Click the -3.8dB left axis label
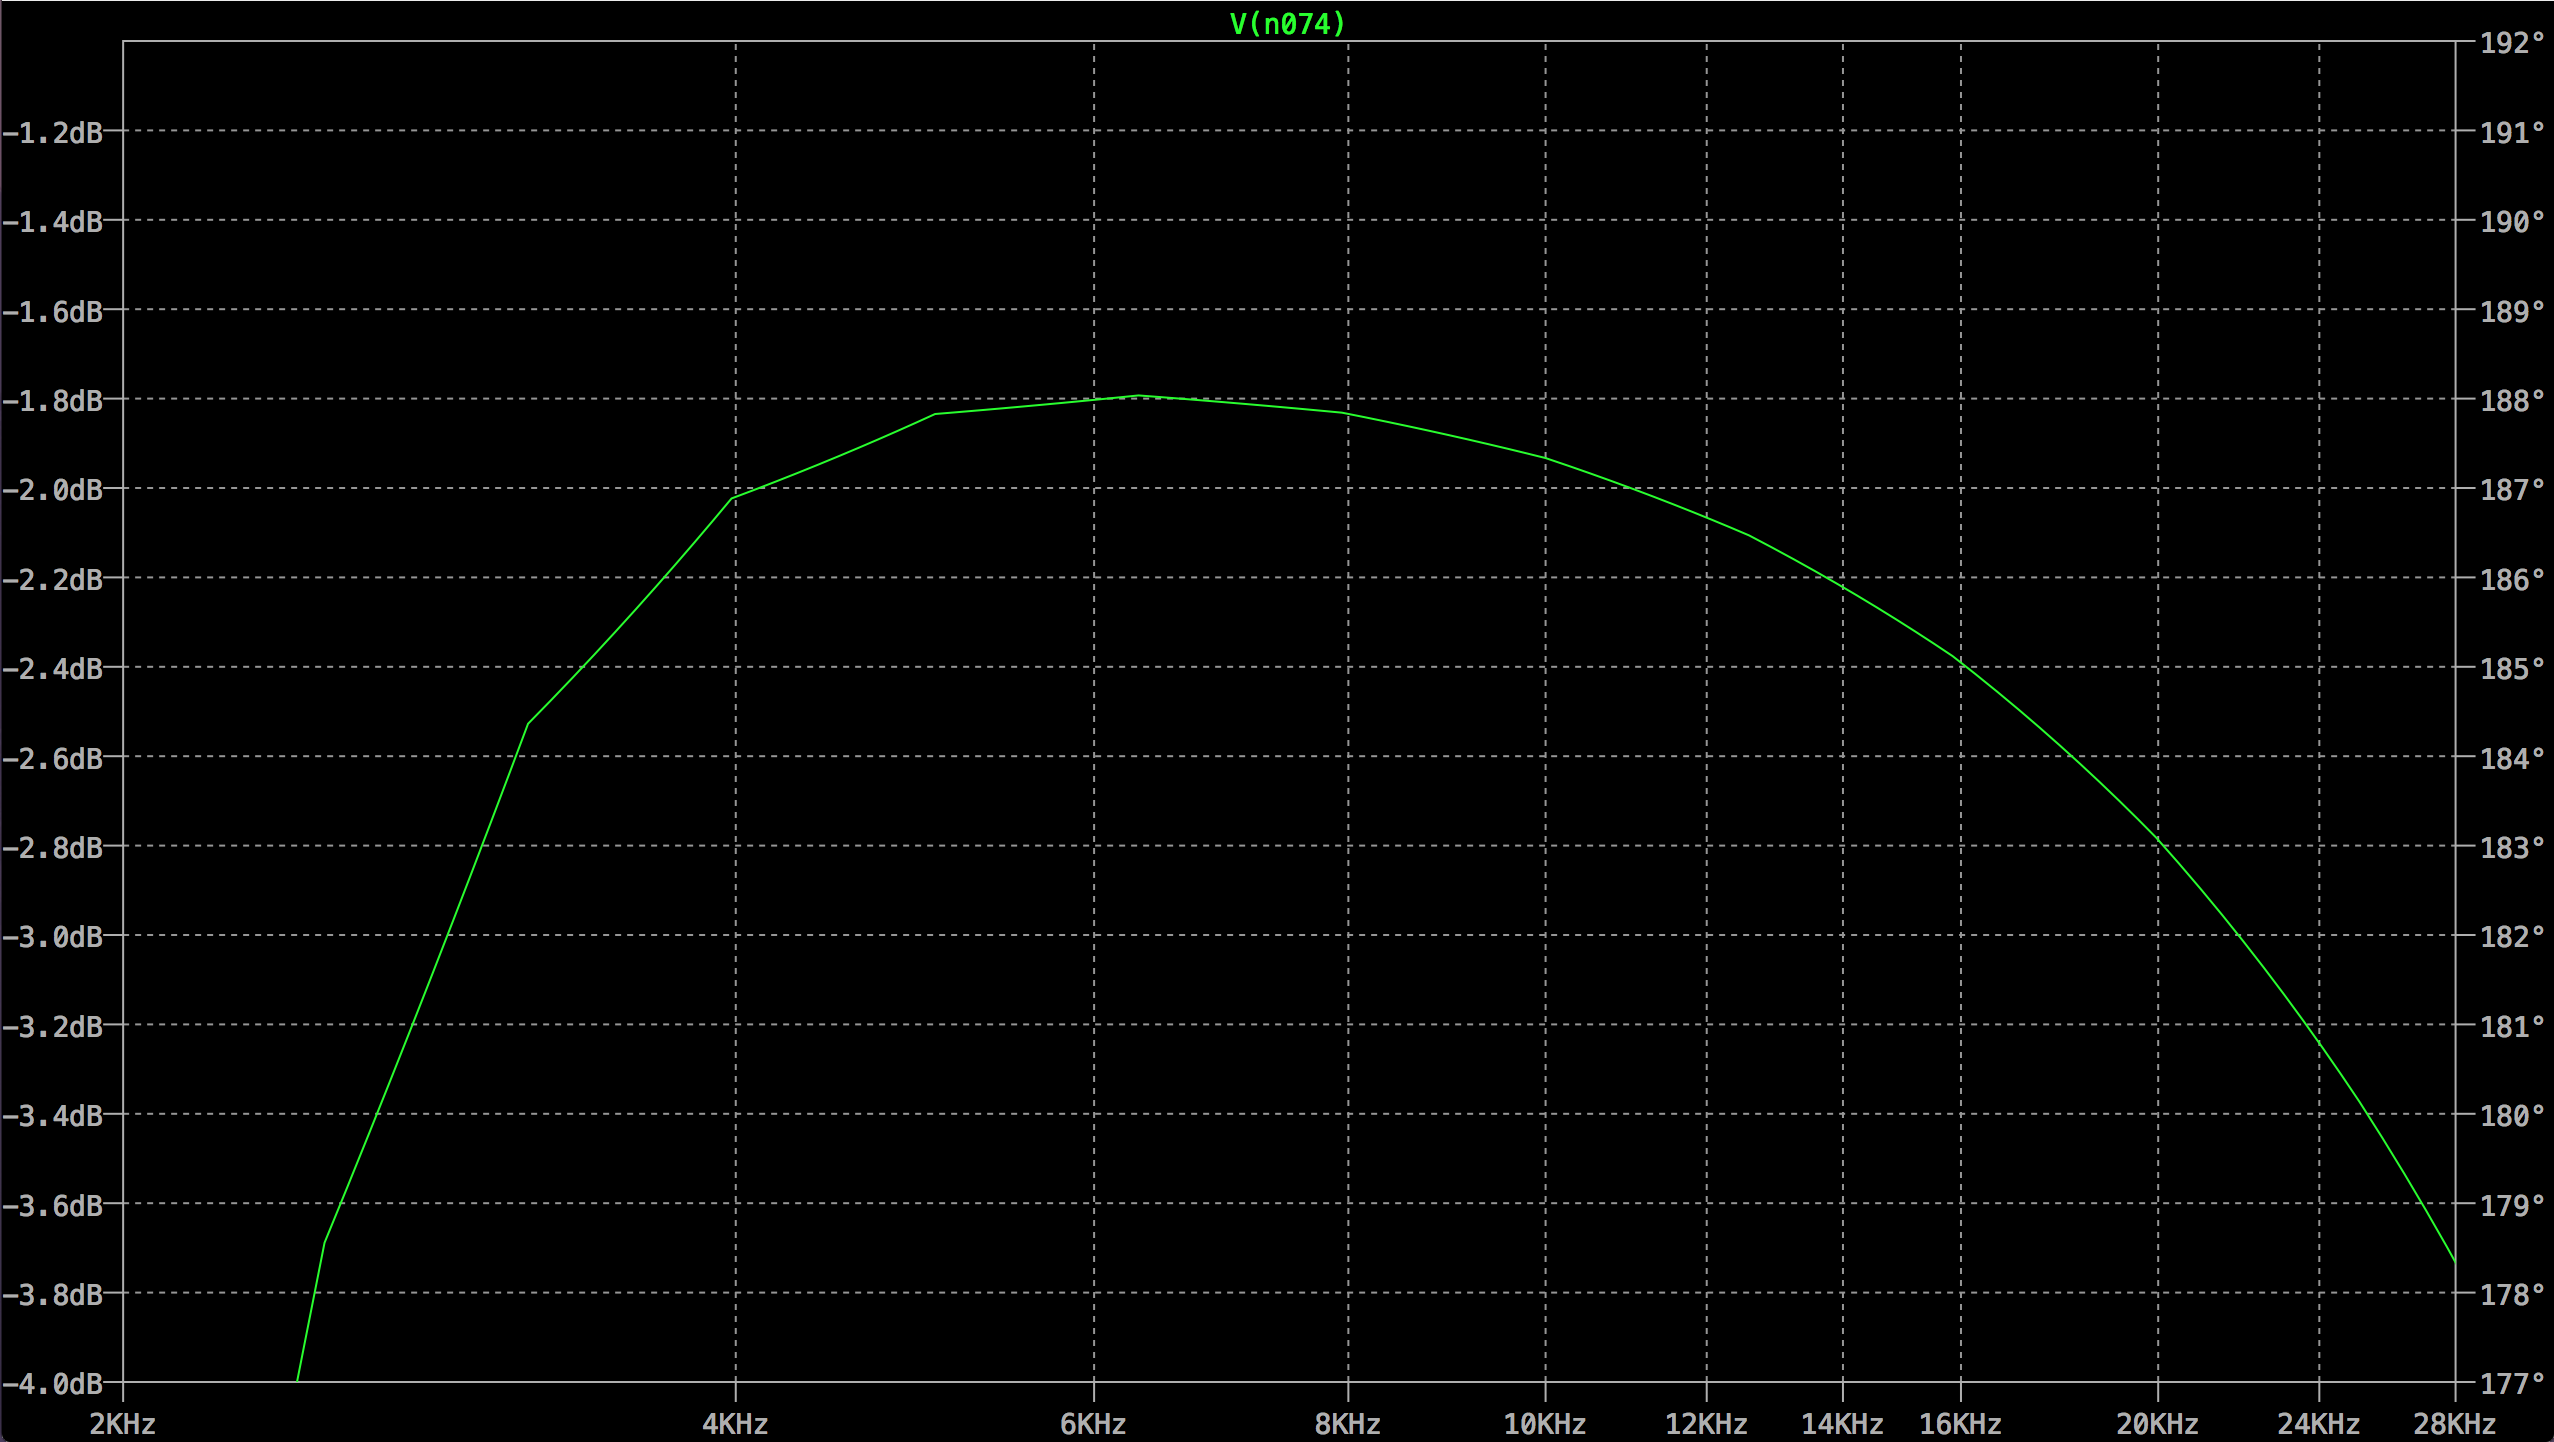2554x1442 pixels. (x=53, y=1294)
